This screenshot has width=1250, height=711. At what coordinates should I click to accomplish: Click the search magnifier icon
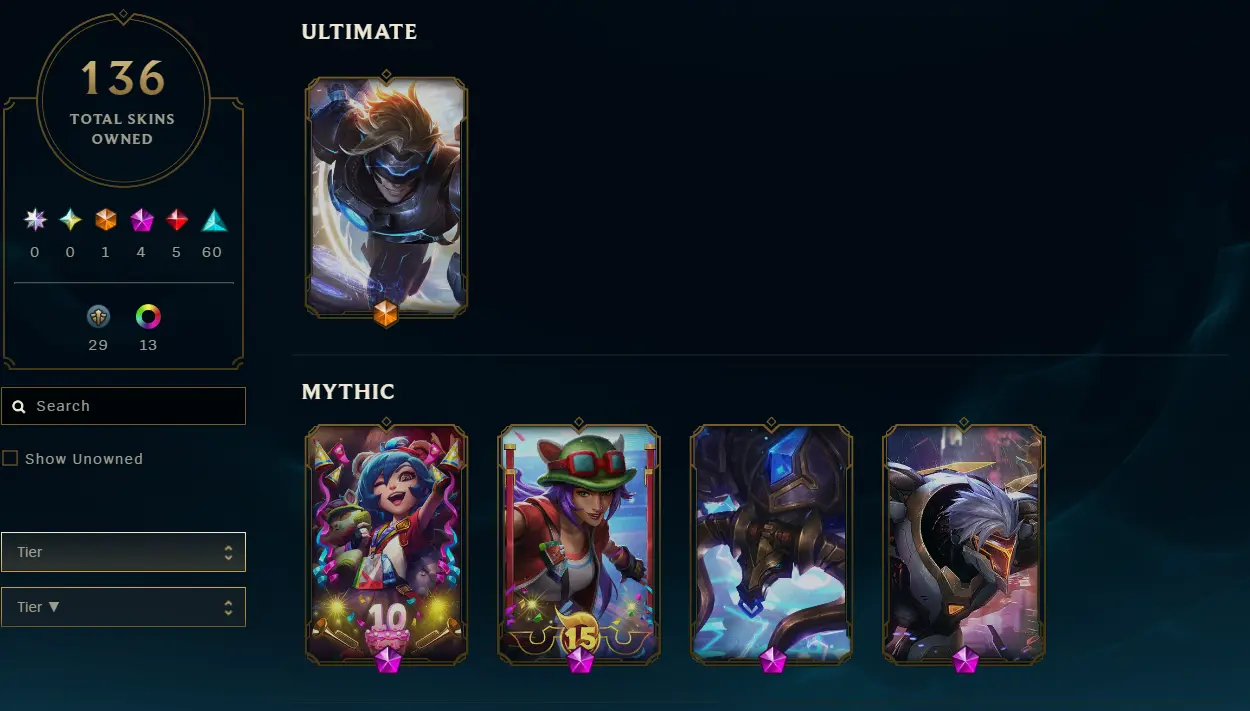[19, 407]
